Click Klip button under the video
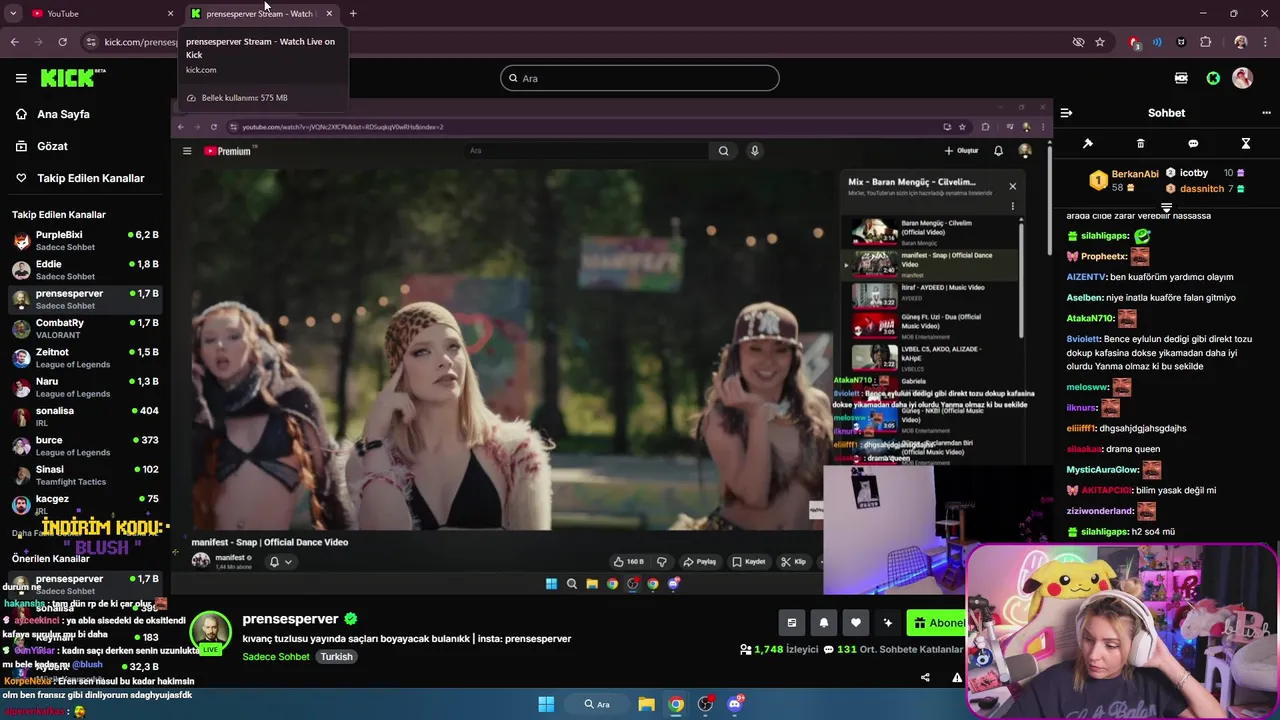Viewport: 1280px width, 720px height. point(793,562)
